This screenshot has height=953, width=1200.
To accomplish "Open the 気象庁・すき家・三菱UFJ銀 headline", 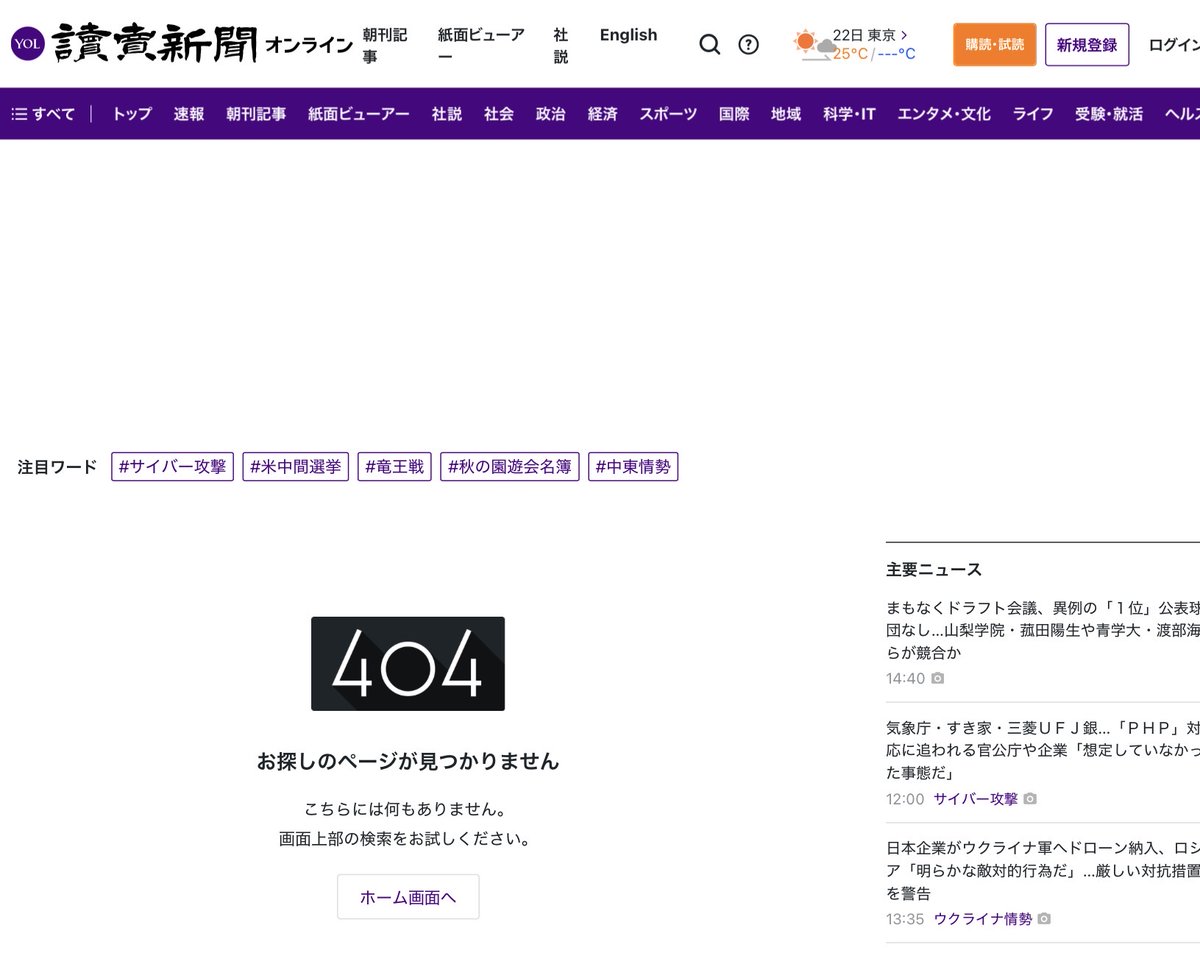I will (1043, 750).
